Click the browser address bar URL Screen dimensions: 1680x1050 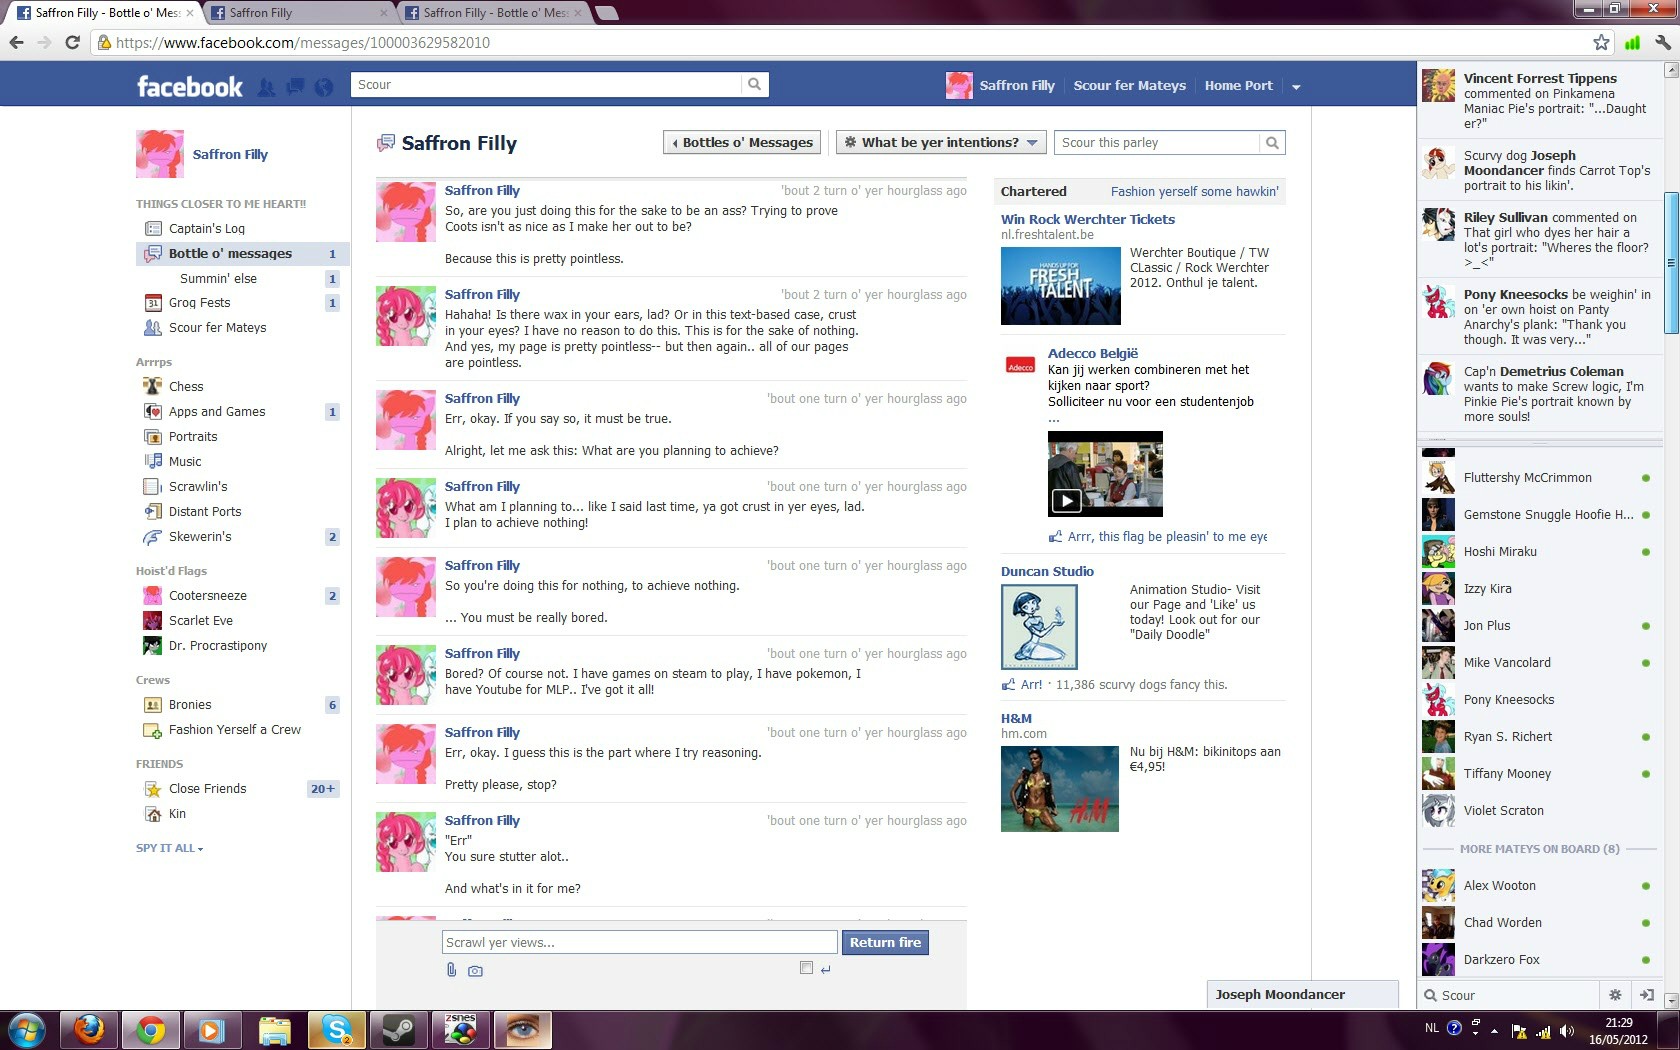point(303,42)
